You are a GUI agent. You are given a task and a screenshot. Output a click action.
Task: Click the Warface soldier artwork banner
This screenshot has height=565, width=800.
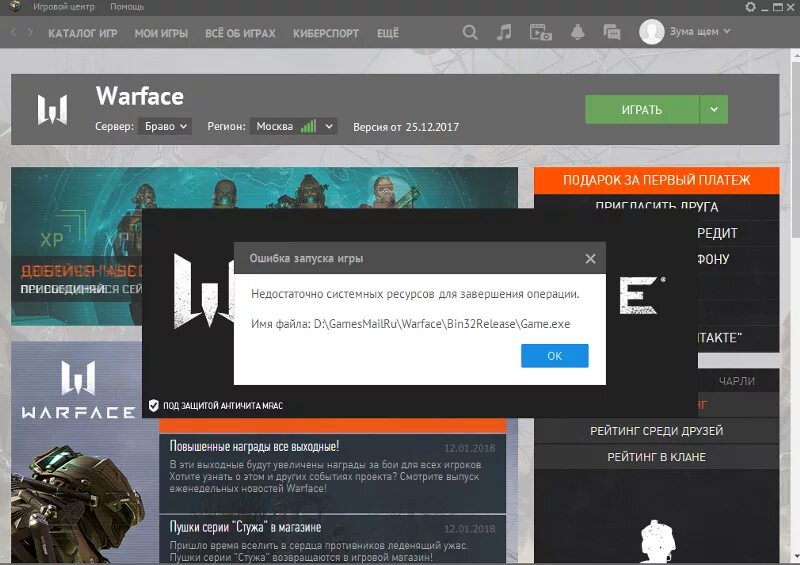(77, 452)
